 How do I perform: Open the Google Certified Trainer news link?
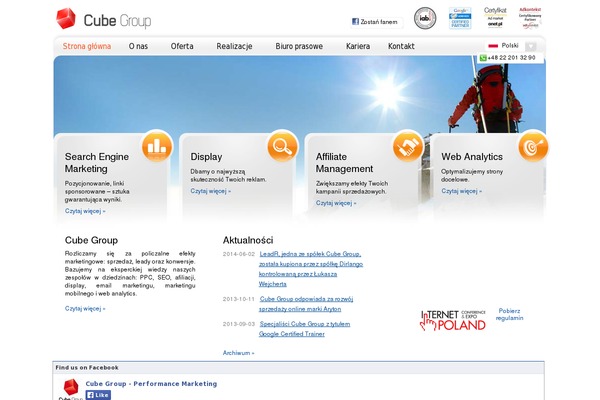305,329
